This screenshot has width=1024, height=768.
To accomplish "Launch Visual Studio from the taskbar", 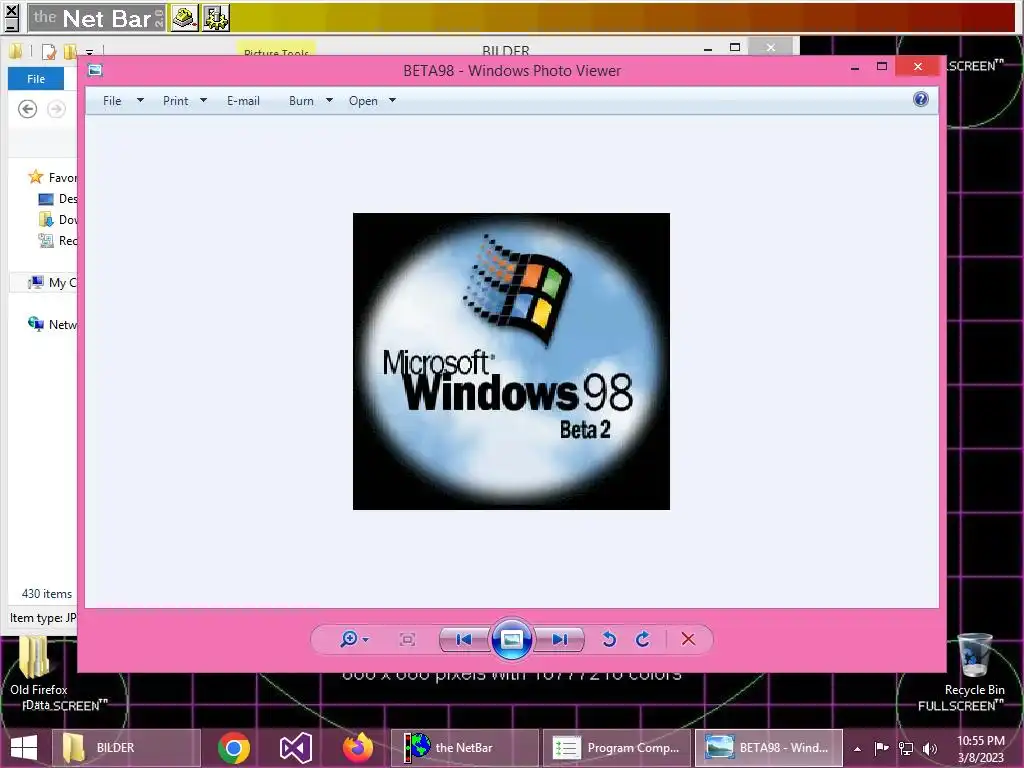I will click(x=296, y=748).
